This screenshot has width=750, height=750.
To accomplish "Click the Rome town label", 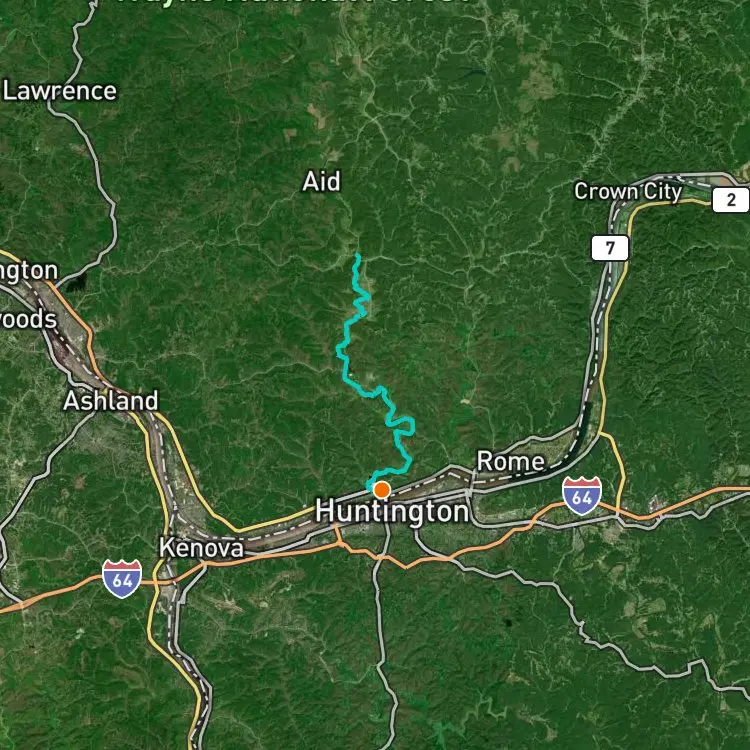I will 510,462.
